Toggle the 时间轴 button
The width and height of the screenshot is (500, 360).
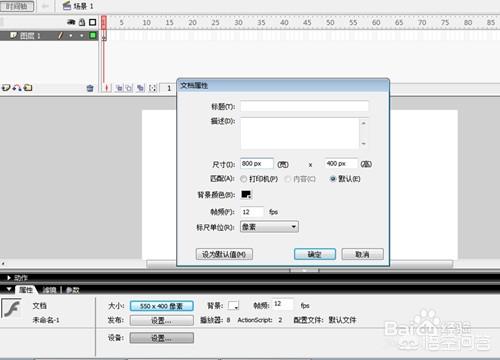point(17,6)
